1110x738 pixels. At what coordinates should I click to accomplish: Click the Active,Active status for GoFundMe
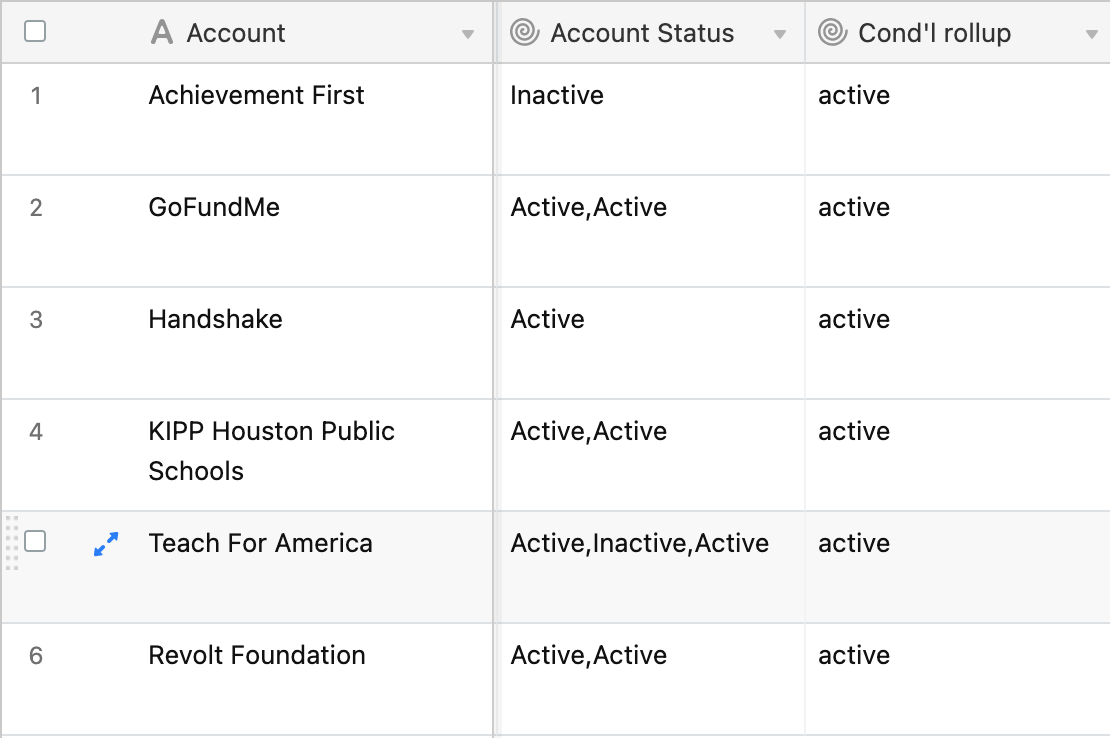tap(588, 207)
